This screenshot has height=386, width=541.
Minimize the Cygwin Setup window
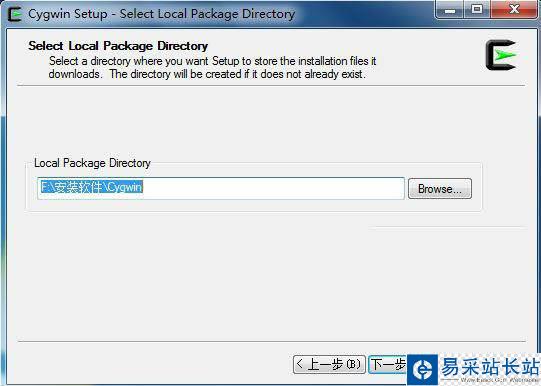coord(450,9)
